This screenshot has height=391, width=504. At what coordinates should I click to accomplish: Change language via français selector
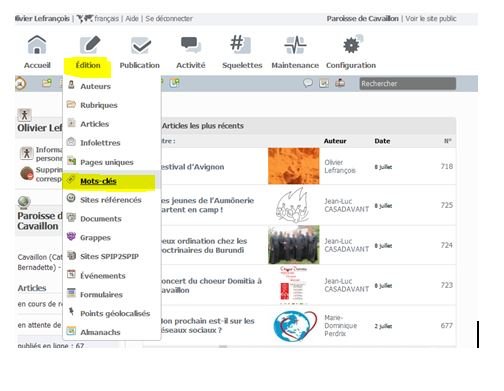[106, 19]
